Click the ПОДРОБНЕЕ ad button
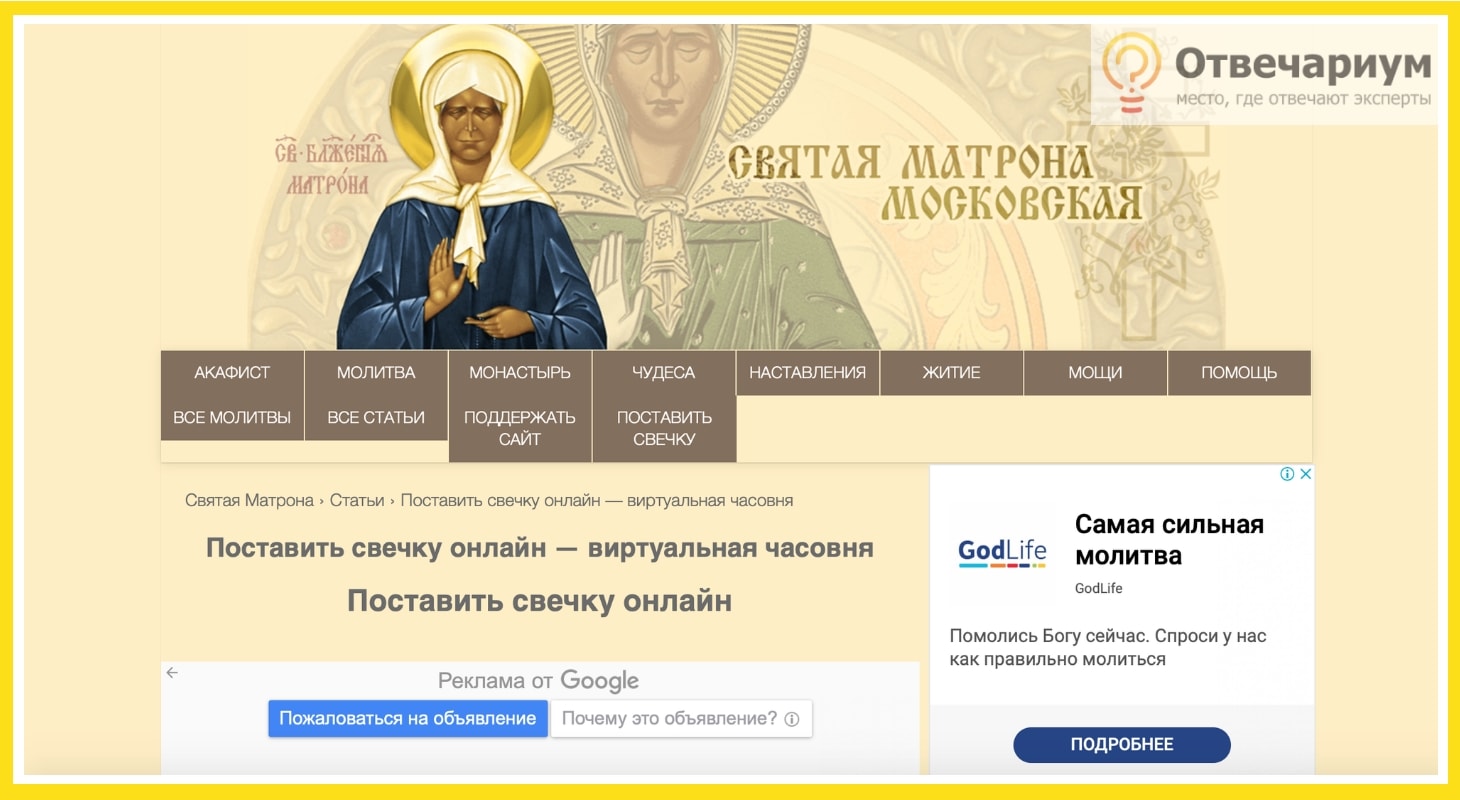 [x=1122, y=744]
